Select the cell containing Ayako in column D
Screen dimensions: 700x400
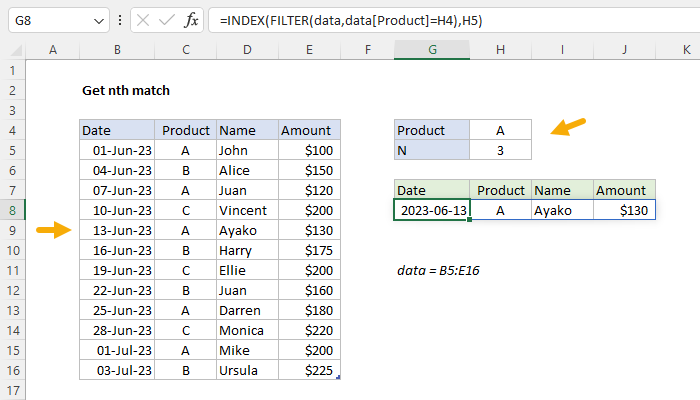pos(246,231)
